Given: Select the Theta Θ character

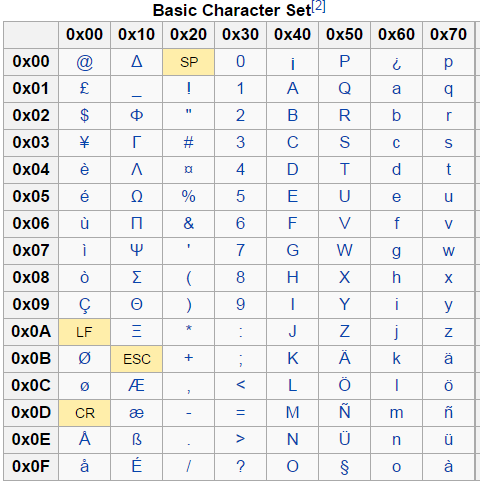Looking at the screenshot, I should click(x=137, y=304).
